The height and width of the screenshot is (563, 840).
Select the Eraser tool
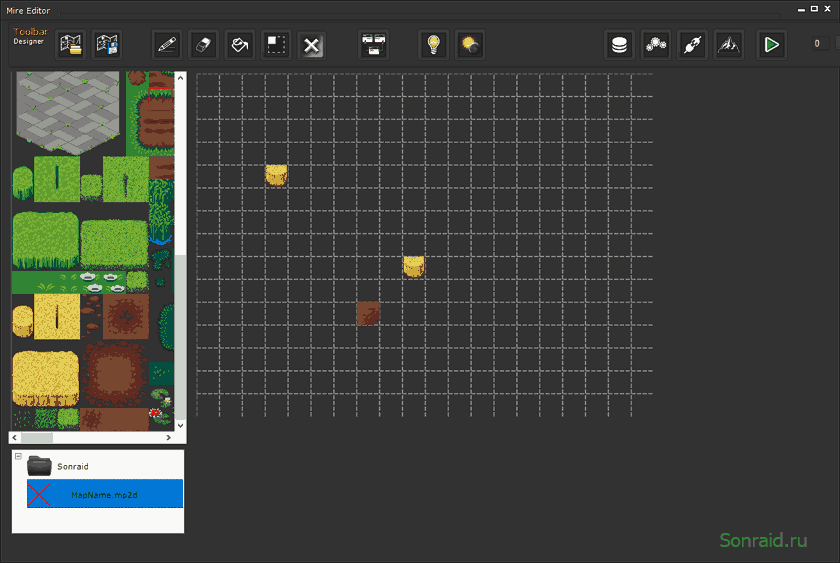(x=203, y=44)
